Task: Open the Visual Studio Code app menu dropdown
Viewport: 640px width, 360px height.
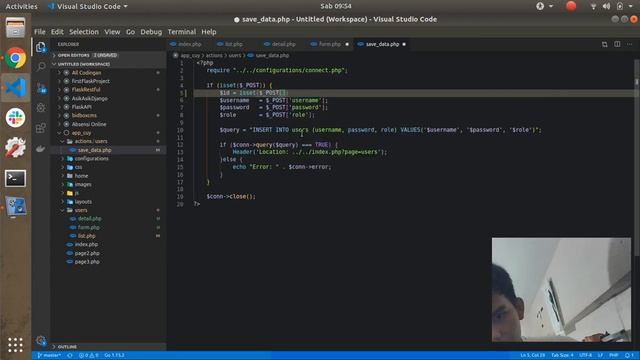Action: point(88,6)
